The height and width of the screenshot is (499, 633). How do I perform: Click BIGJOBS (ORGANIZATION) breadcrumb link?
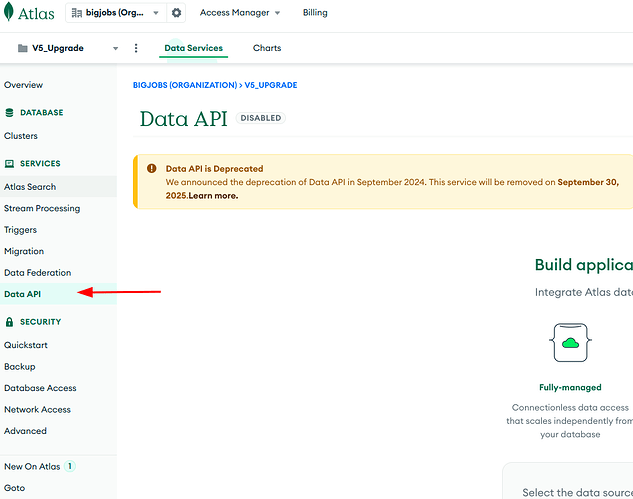tap(184, 85)
